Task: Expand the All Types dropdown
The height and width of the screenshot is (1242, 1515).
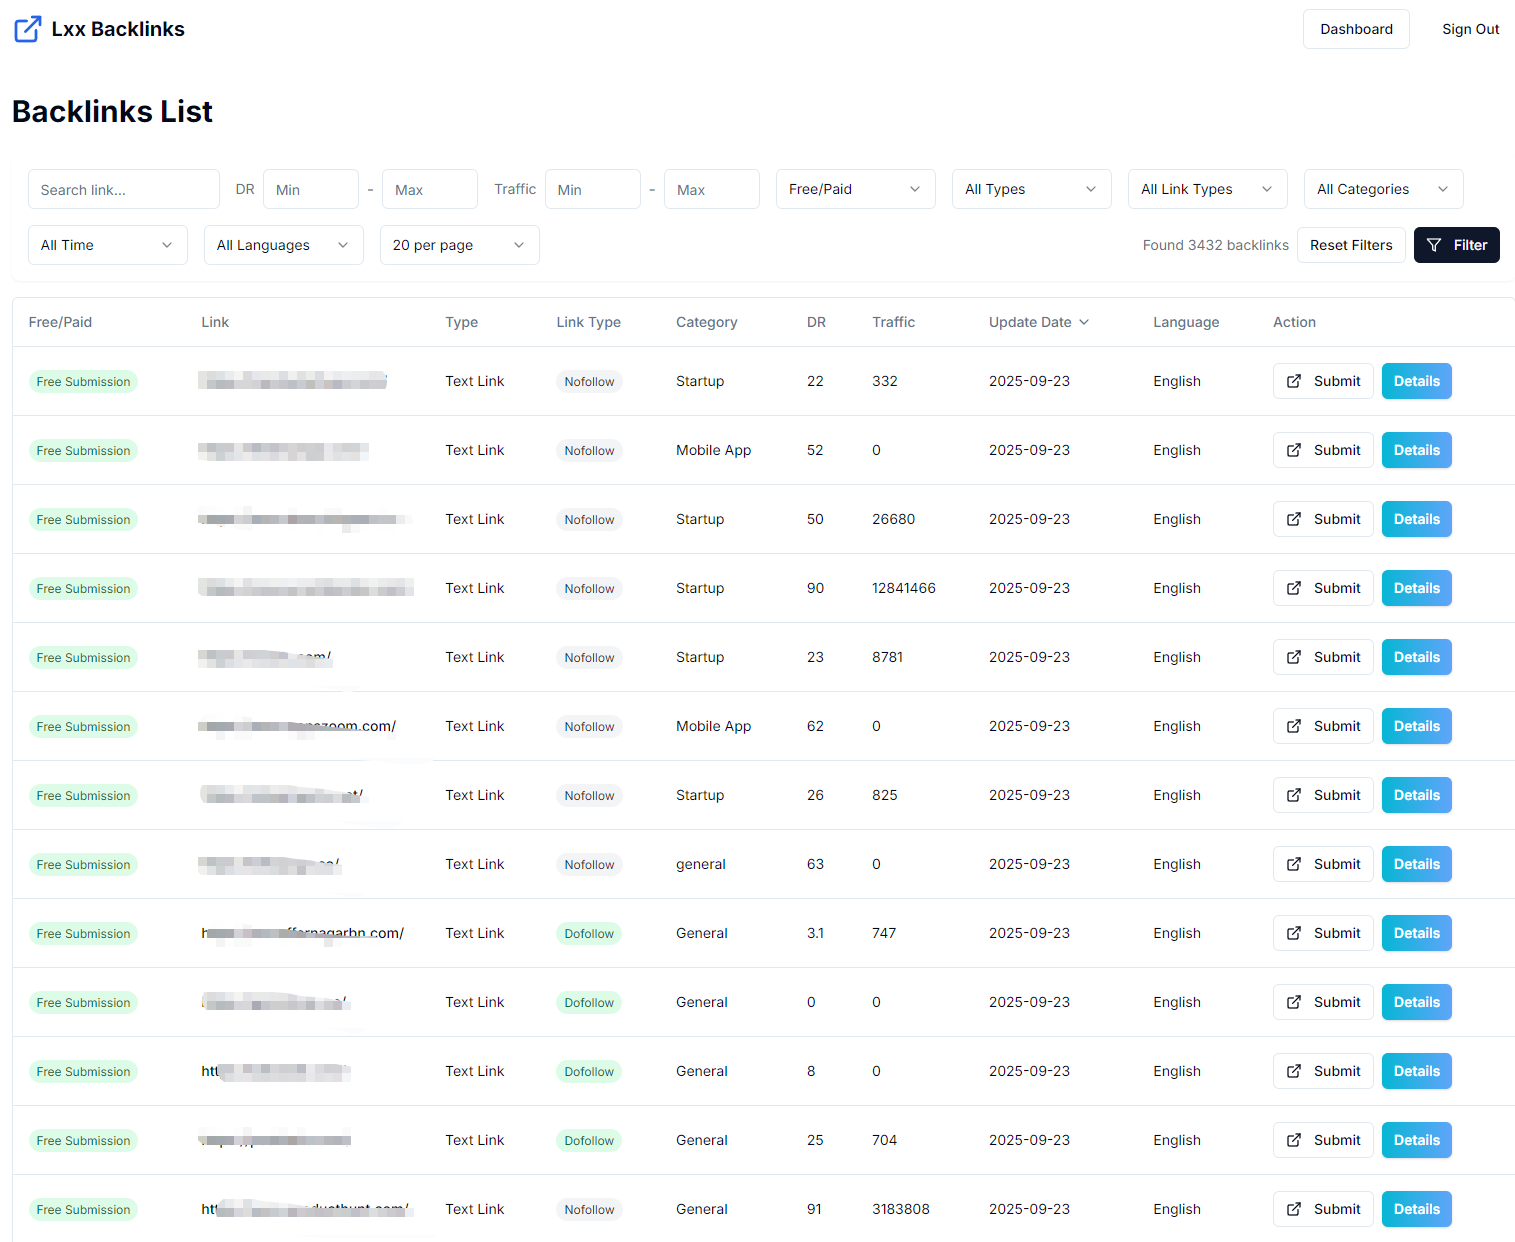Action: [x=1031, y=189]
